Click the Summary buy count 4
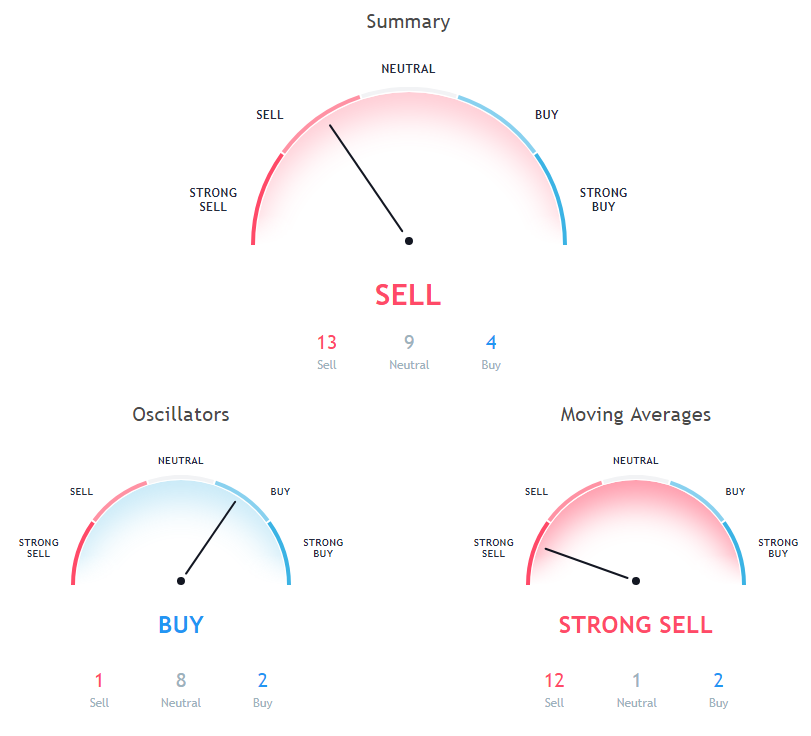This screenshot has height=736, width=811. tap(490, 343)
